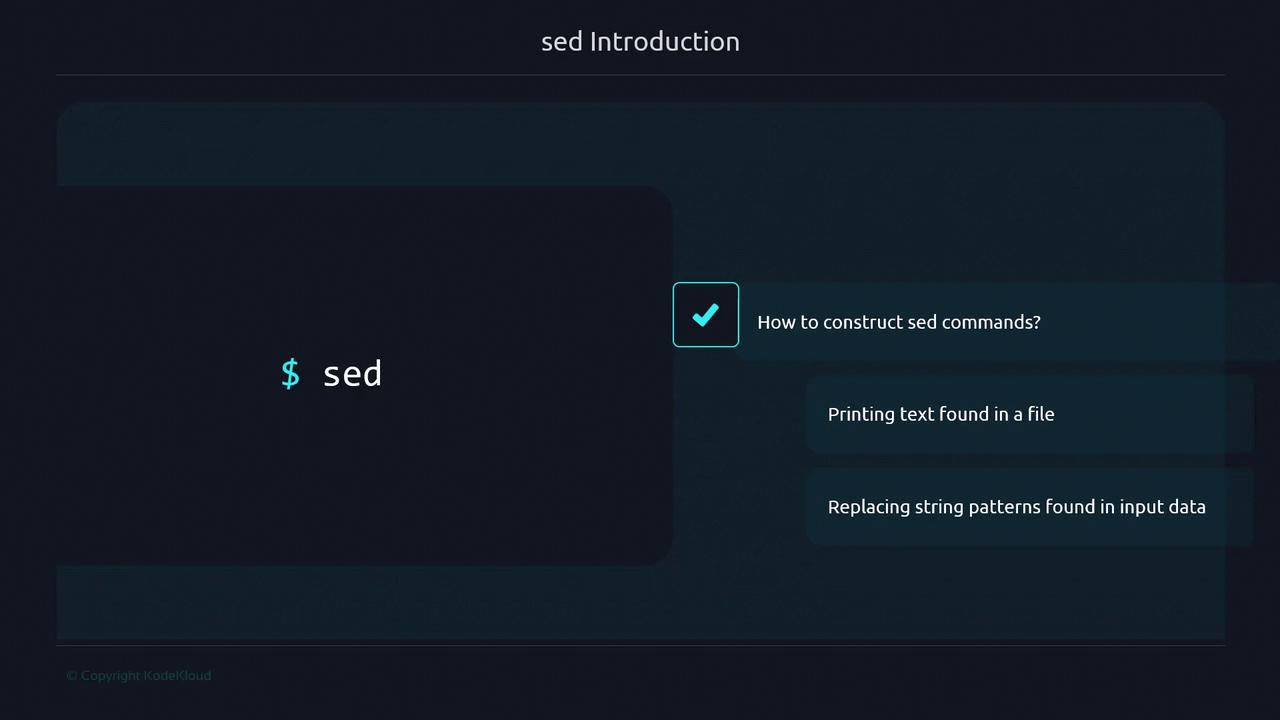
Task: Click the question mark after "commands"
Action: click(x=1036, y=322)
